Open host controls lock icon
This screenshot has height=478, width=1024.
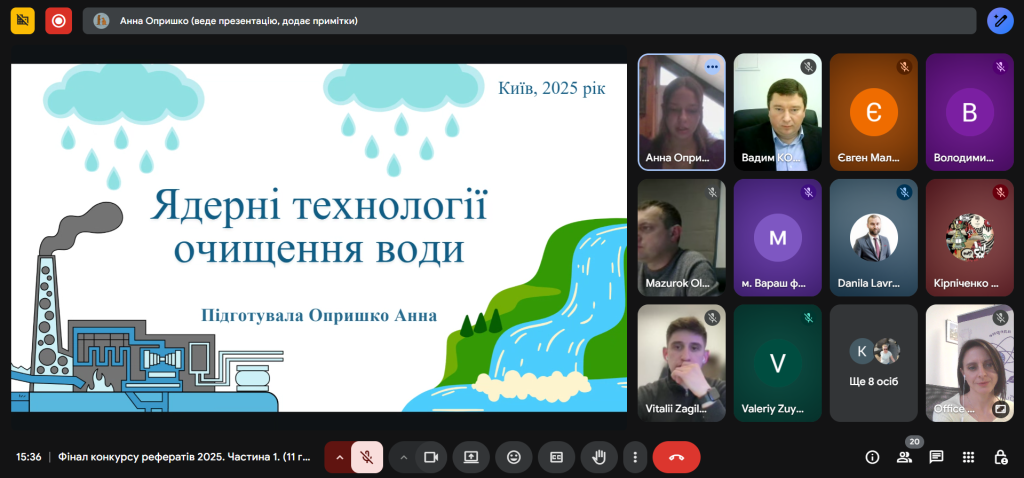[x=1000, y=457]
